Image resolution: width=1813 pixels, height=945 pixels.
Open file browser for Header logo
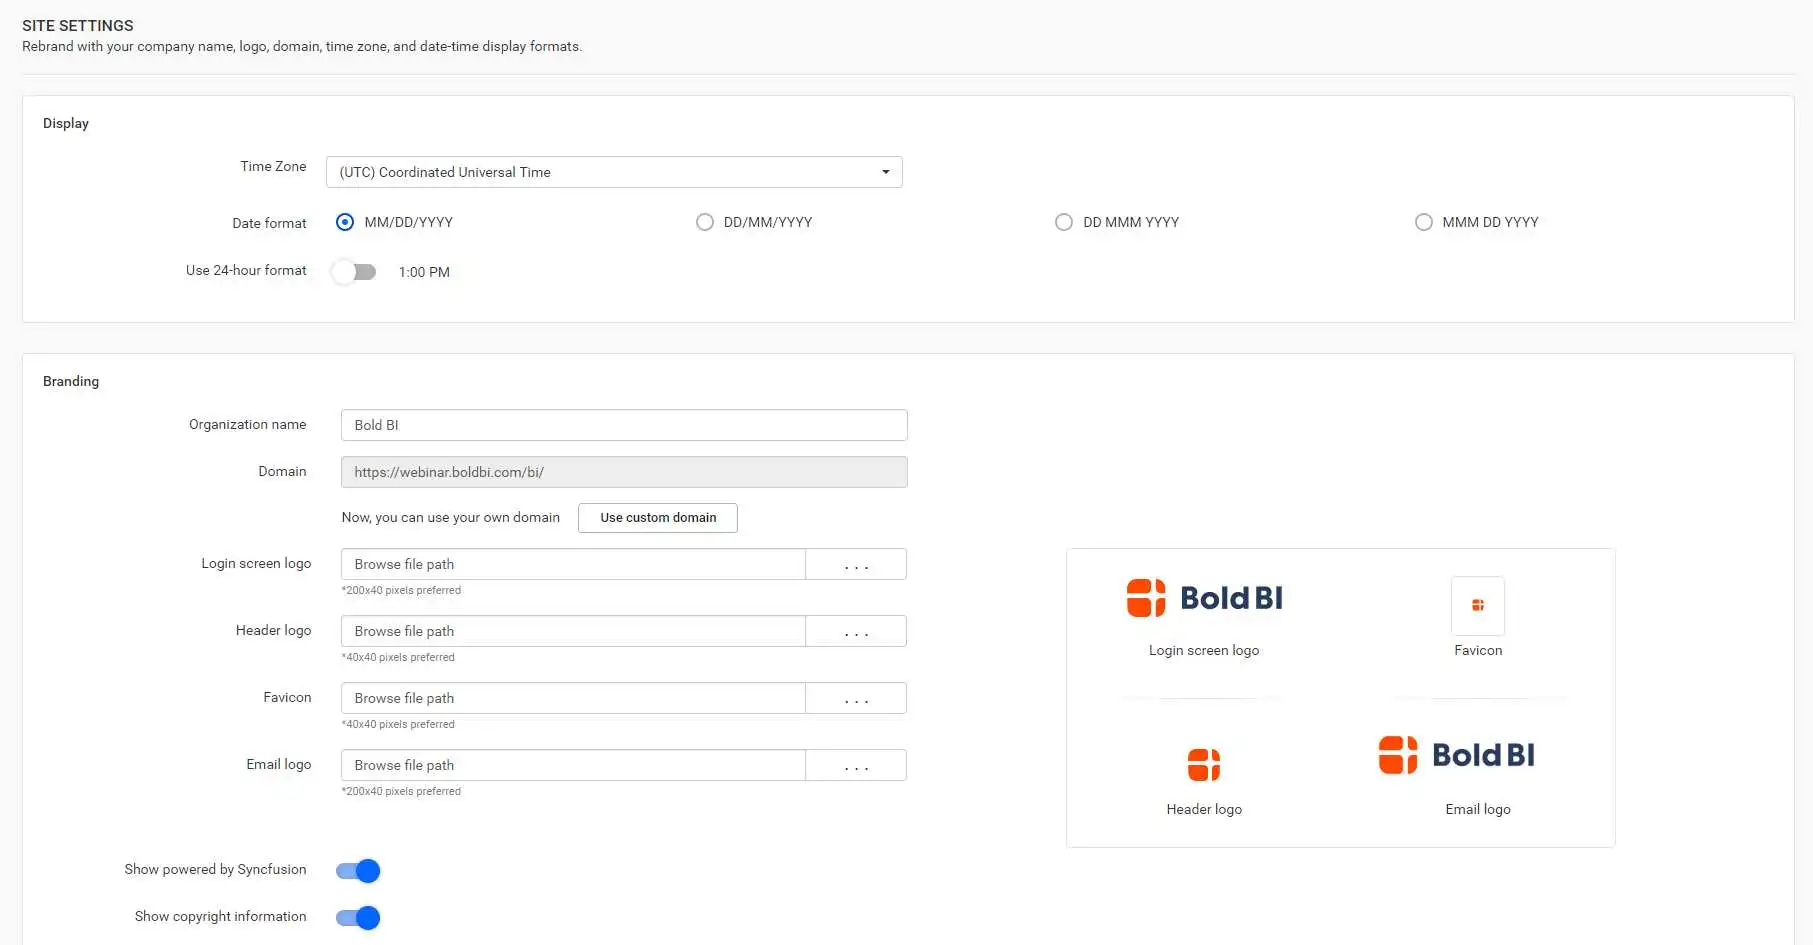point(855,631)
